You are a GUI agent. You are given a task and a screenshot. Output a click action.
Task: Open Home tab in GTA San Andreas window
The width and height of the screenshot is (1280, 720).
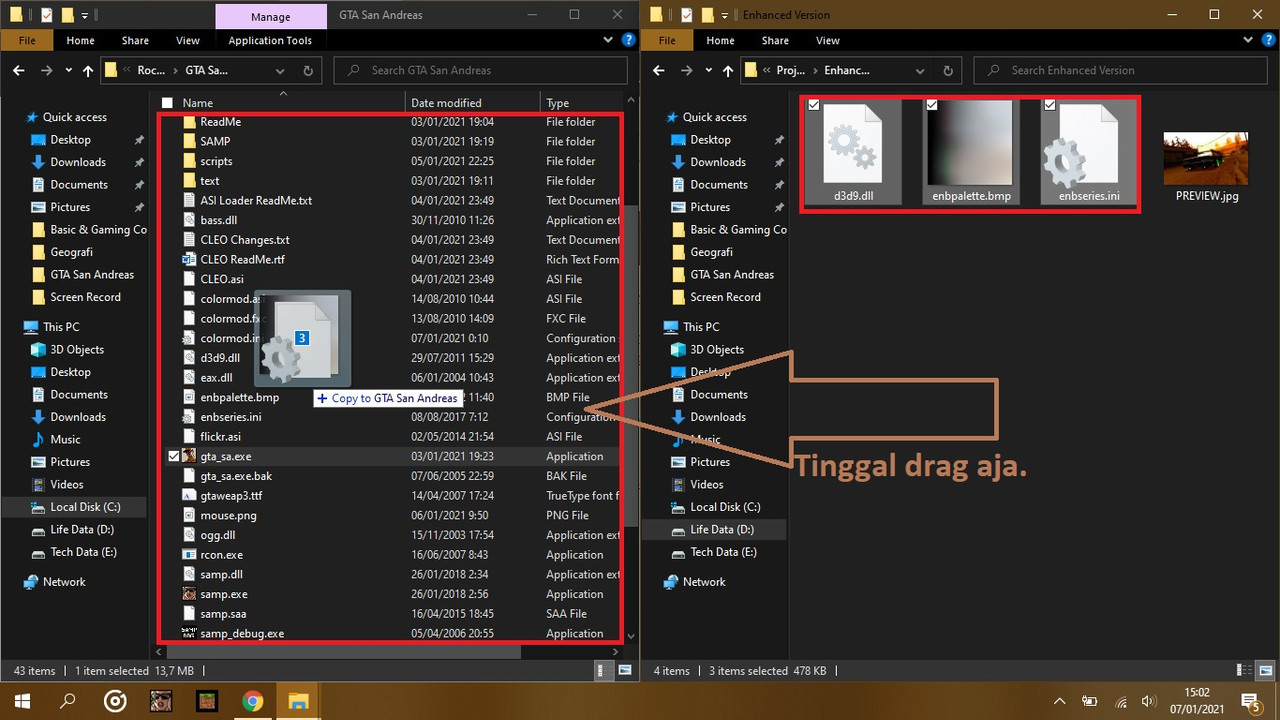(80, 41)
